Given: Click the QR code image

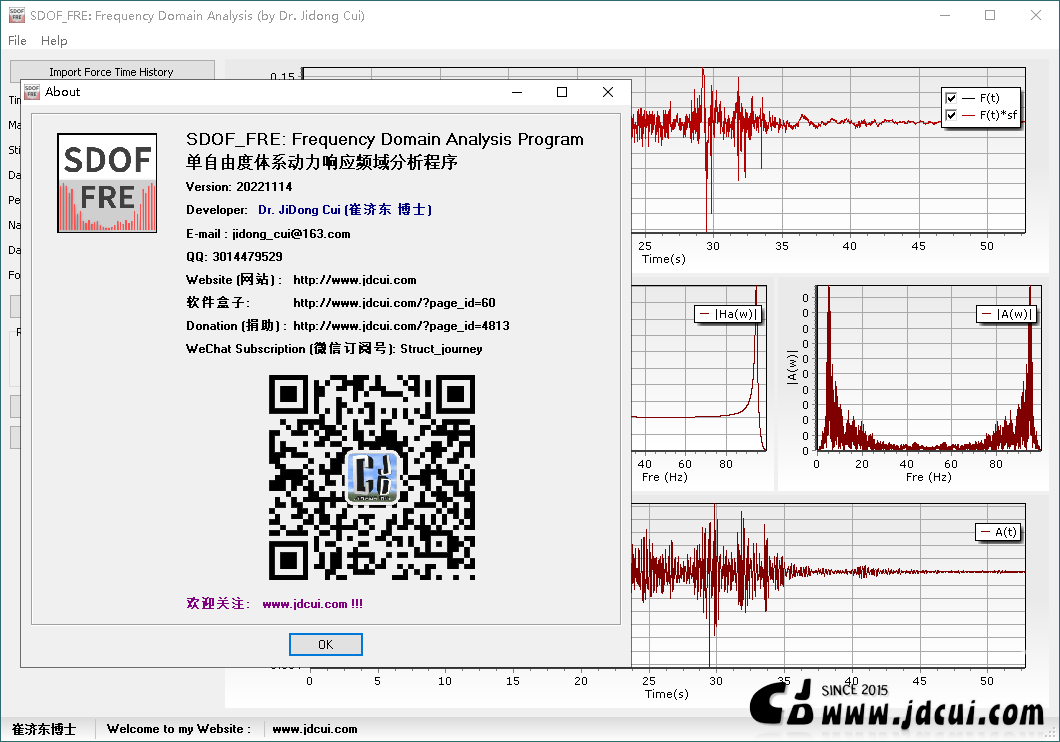Looking at the screenshot, I should click(372, 477).
